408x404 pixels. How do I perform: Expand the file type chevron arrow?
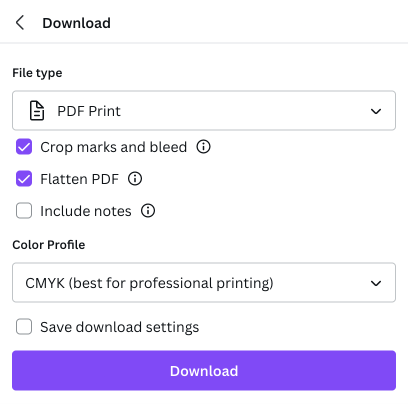coord(376,111)
